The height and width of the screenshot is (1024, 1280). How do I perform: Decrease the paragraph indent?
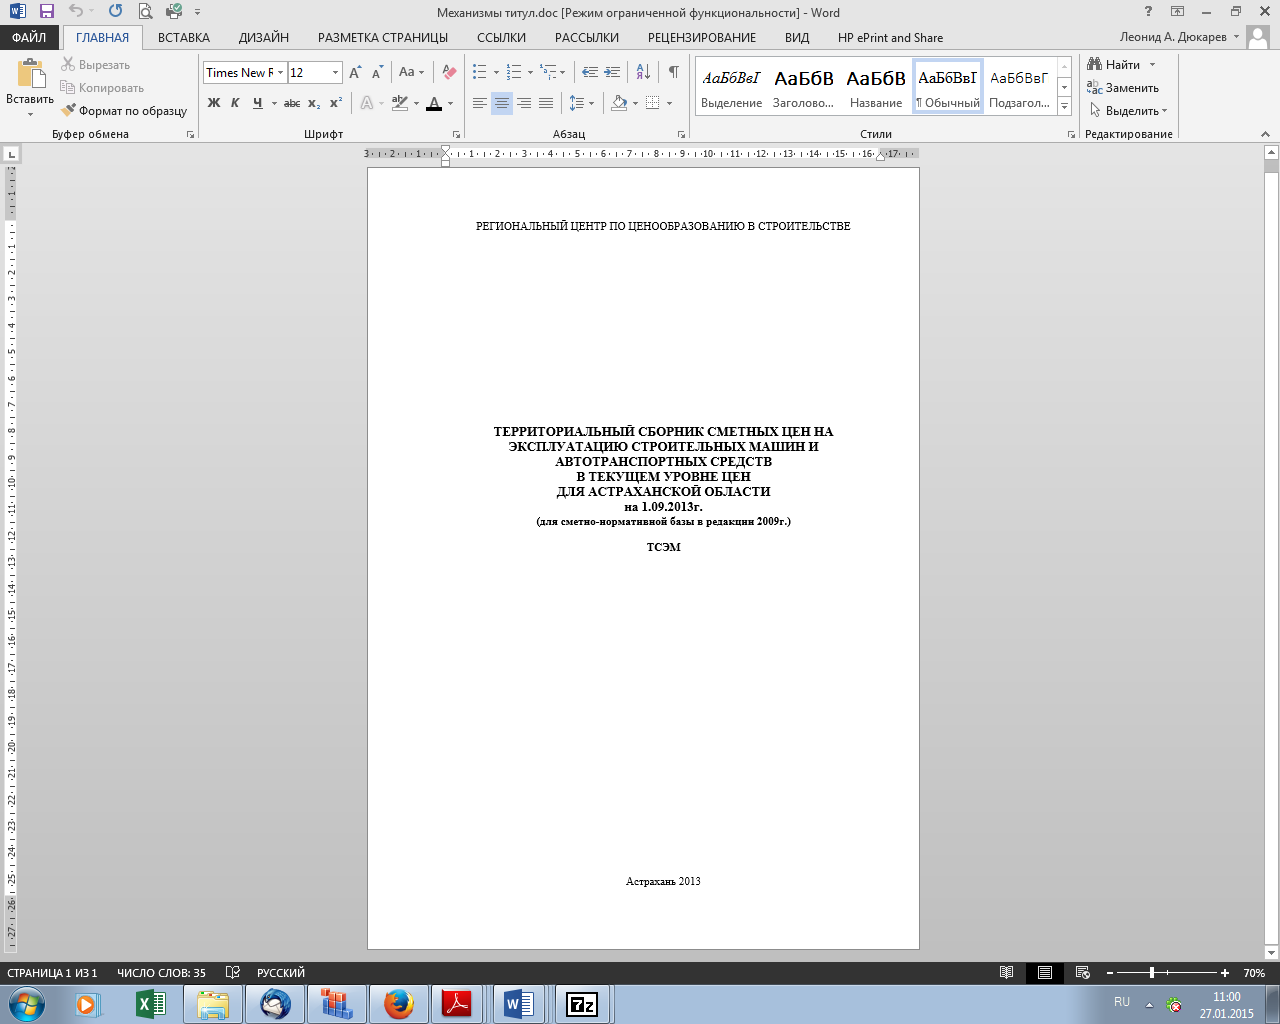pos(590,73)
